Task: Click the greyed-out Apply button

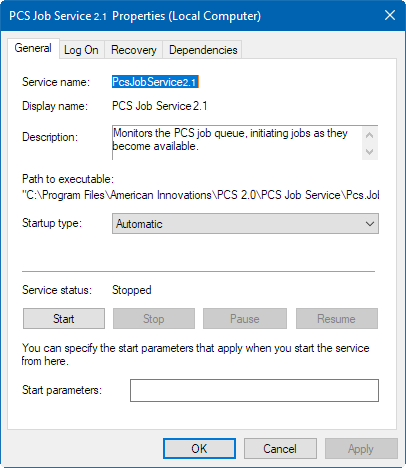Action: coord(361,449)
